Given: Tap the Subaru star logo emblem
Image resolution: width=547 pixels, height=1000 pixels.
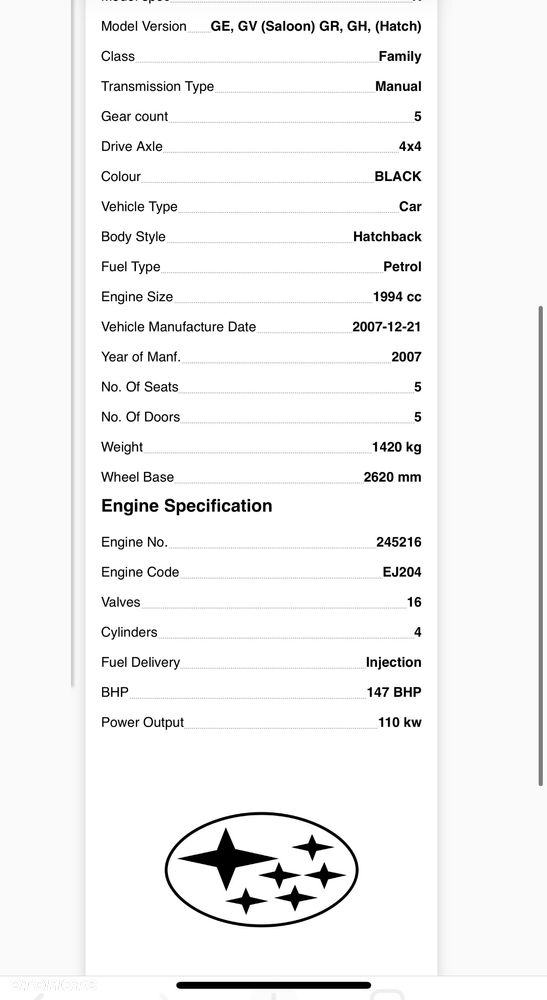Looking at the screenshot, I should tap(261, 869).
